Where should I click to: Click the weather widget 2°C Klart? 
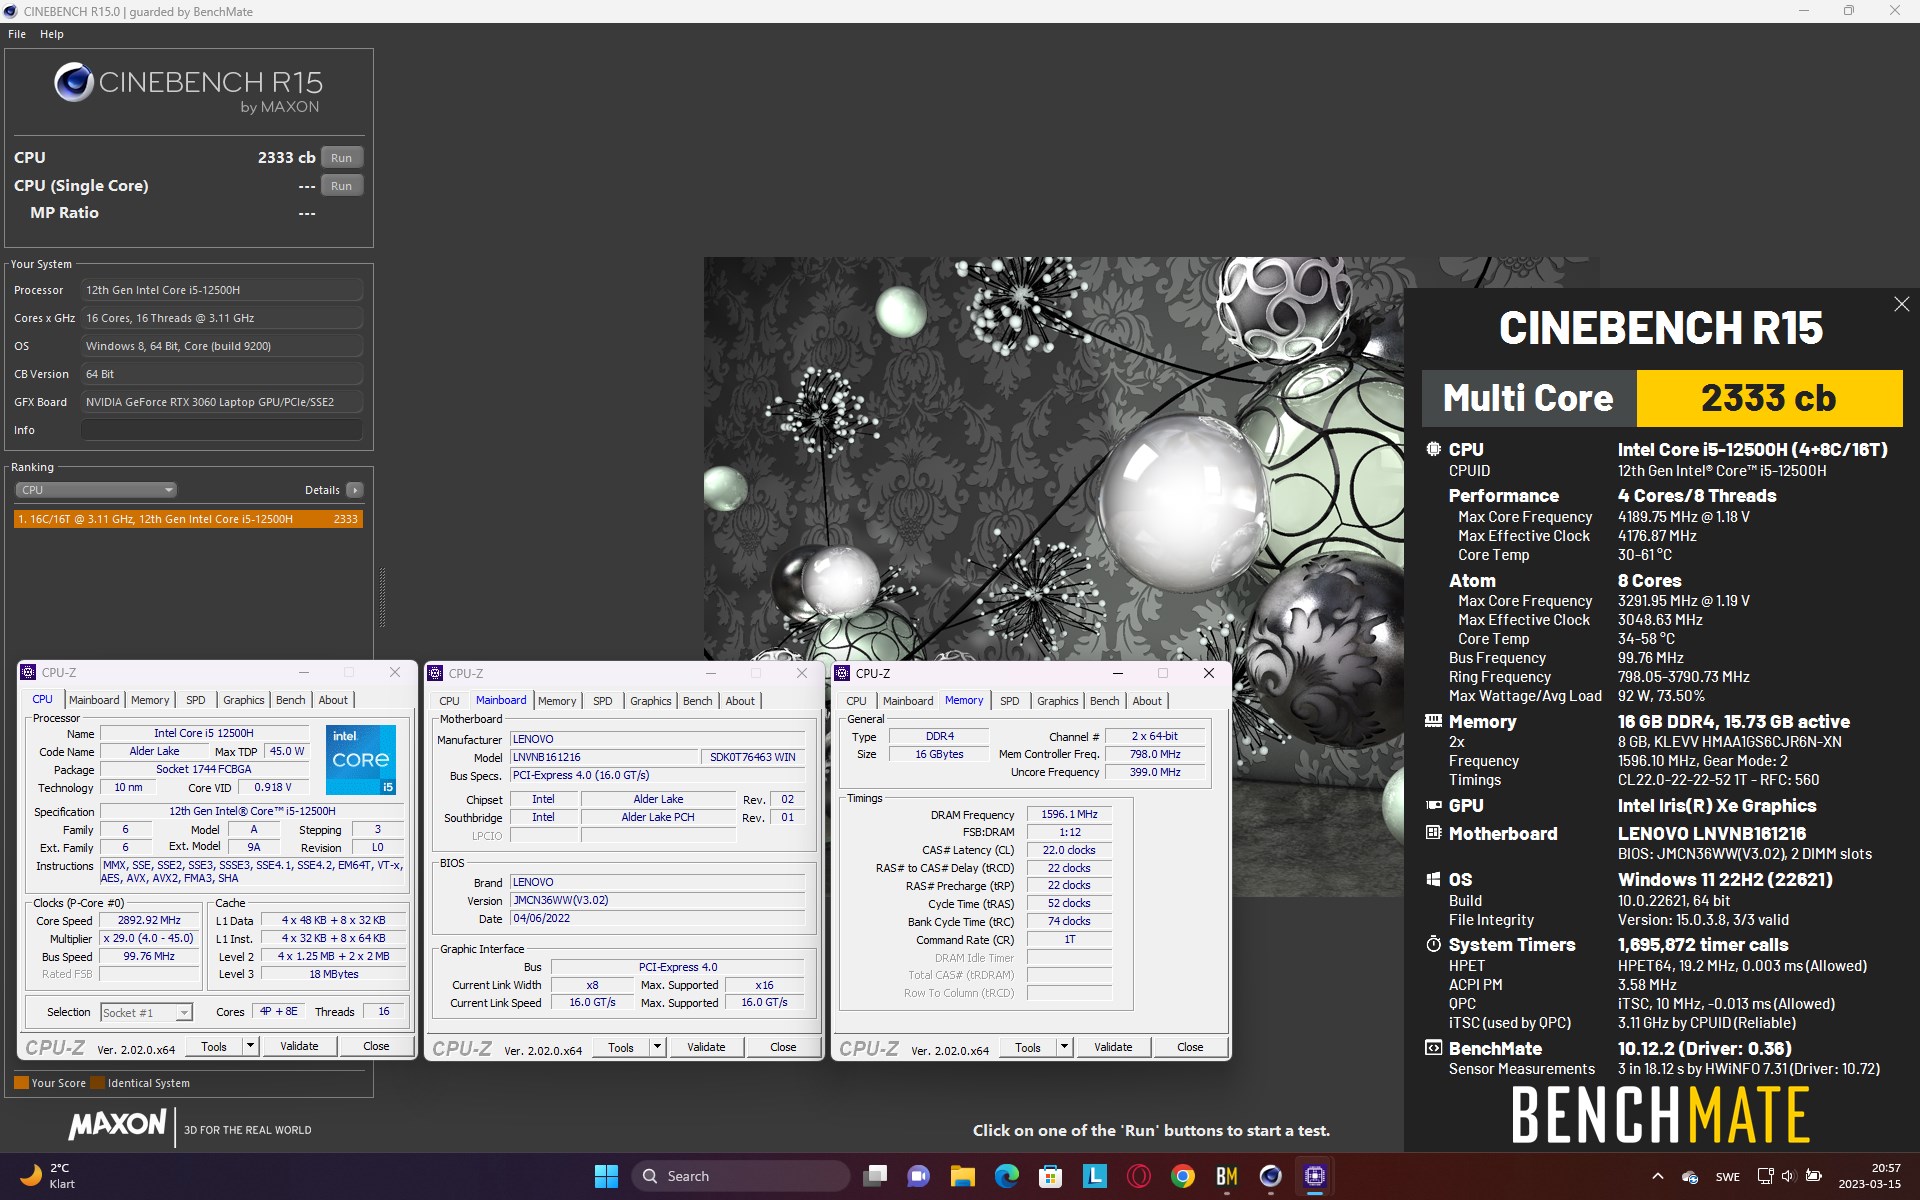tap(48, 1176)
